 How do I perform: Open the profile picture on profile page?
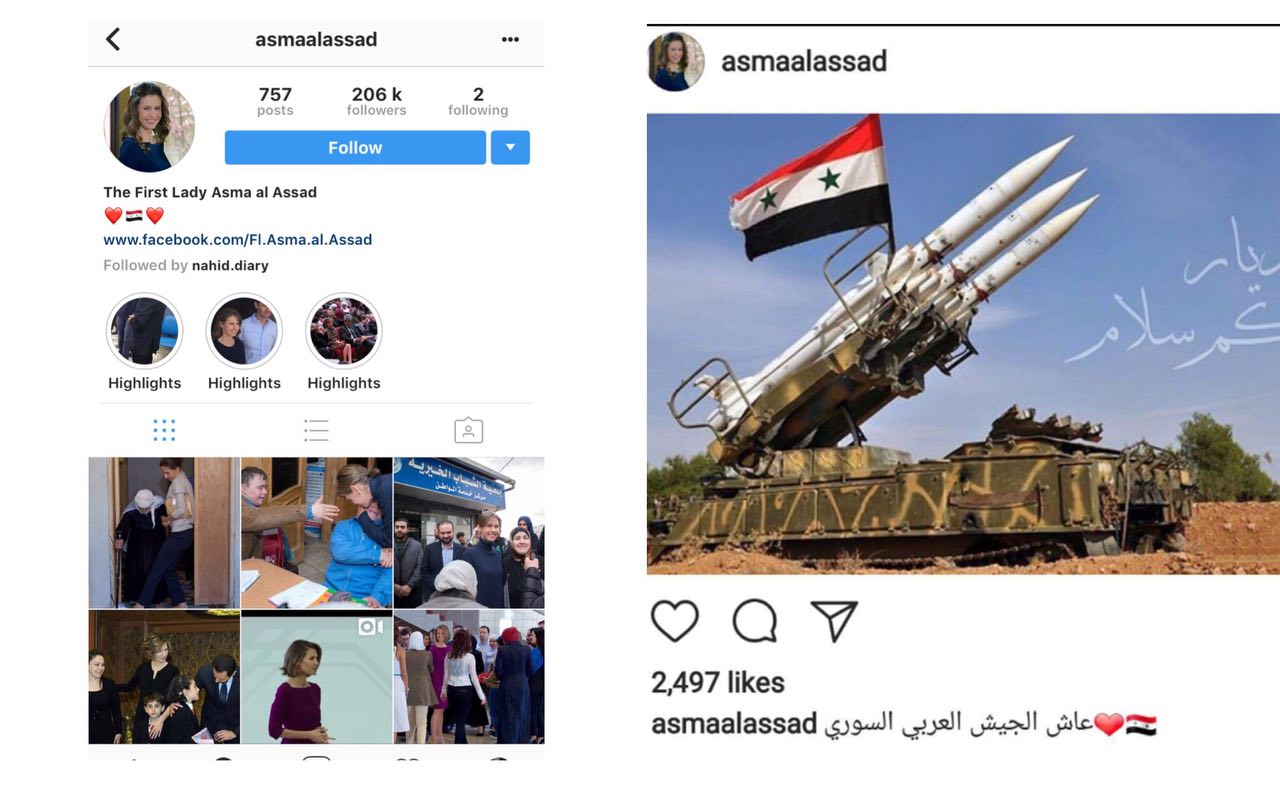click(150, 127)
